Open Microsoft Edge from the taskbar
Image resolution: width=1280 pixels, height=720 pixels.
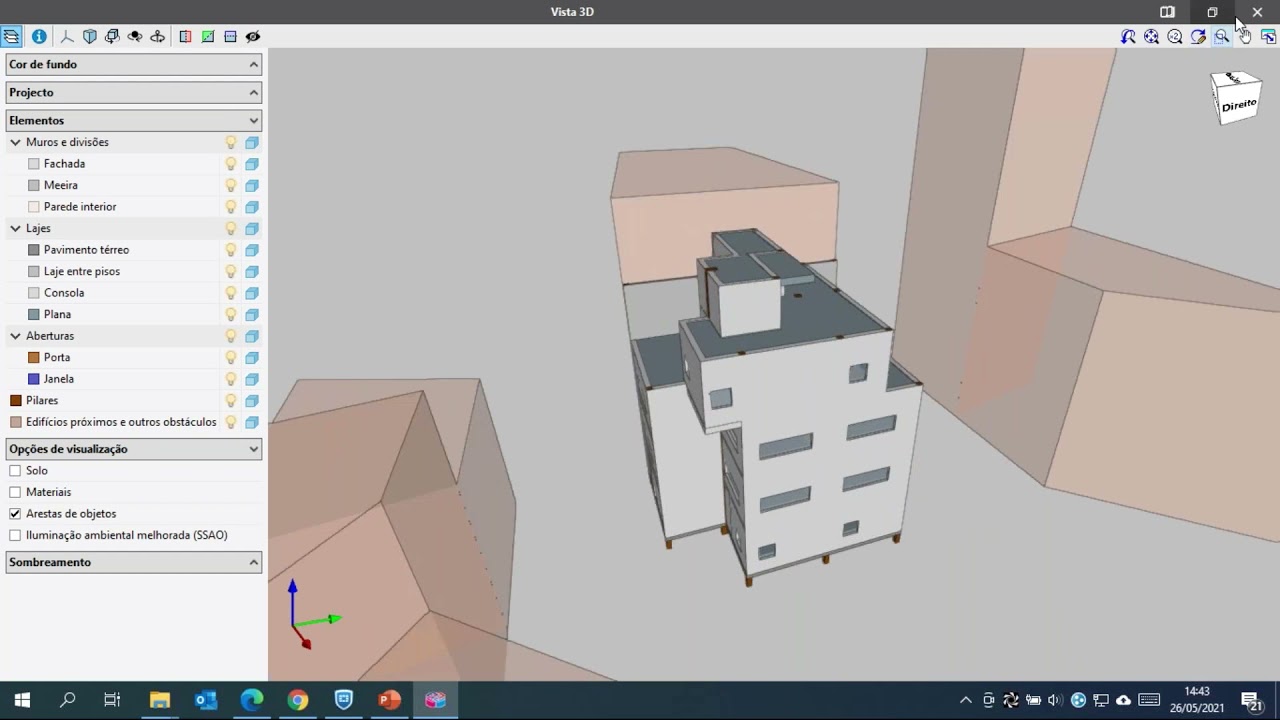click(252, 700)
